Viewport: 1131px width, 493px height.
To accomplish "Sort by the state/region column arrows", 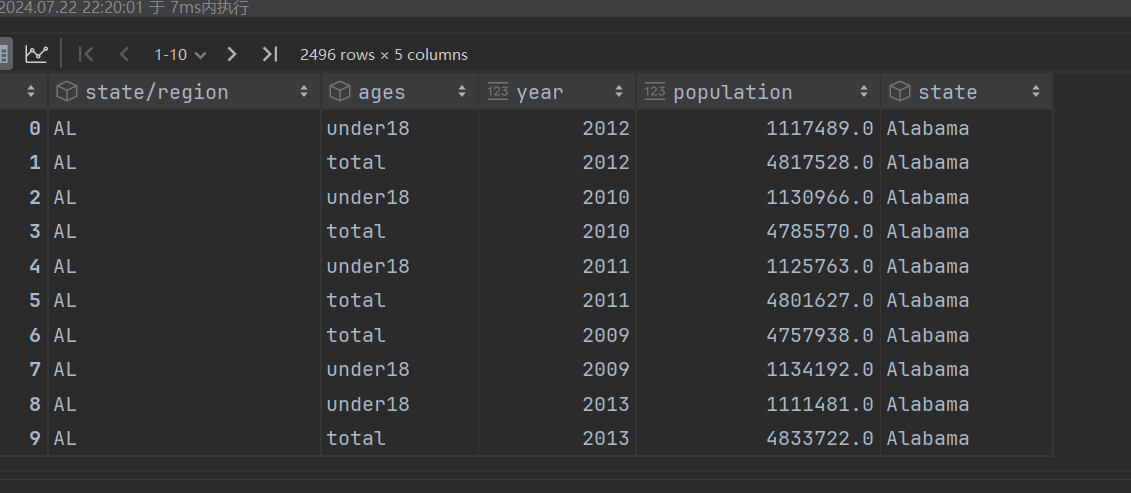I will [304, 92].
